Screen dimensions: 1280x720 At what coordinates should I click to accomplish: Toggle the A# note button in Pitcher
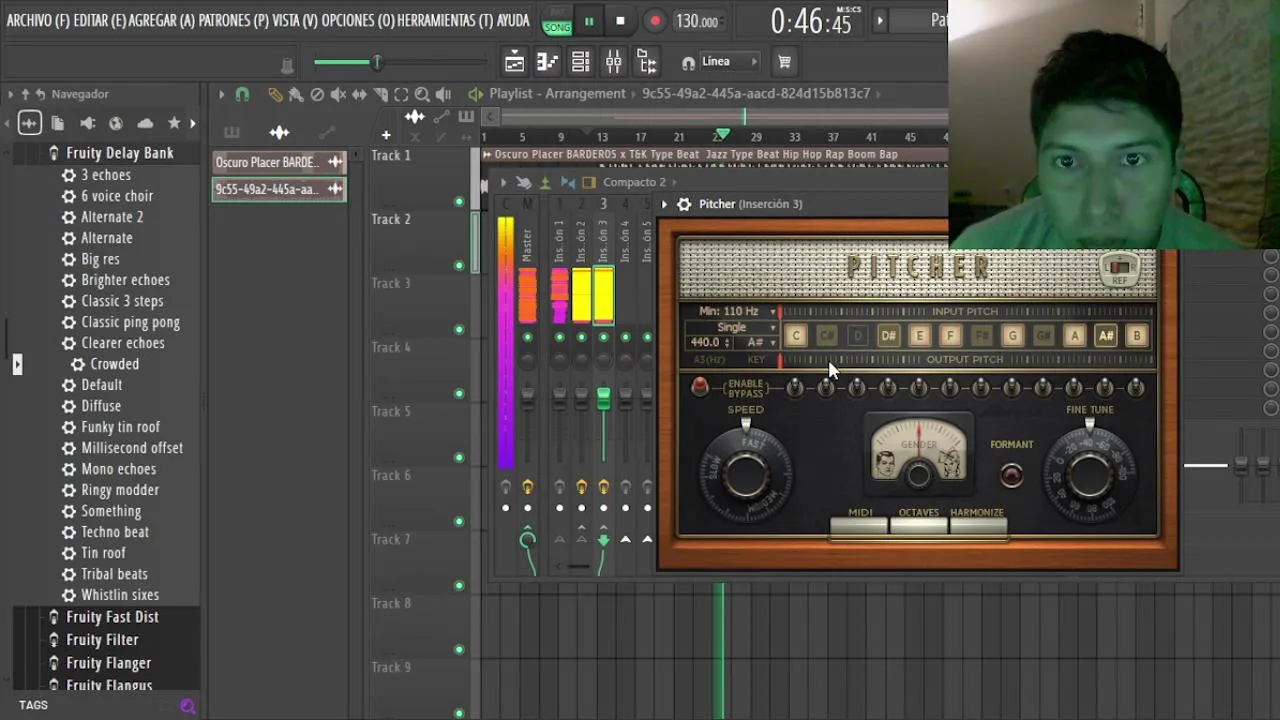pyautogui.click(x=1106, y=336)
